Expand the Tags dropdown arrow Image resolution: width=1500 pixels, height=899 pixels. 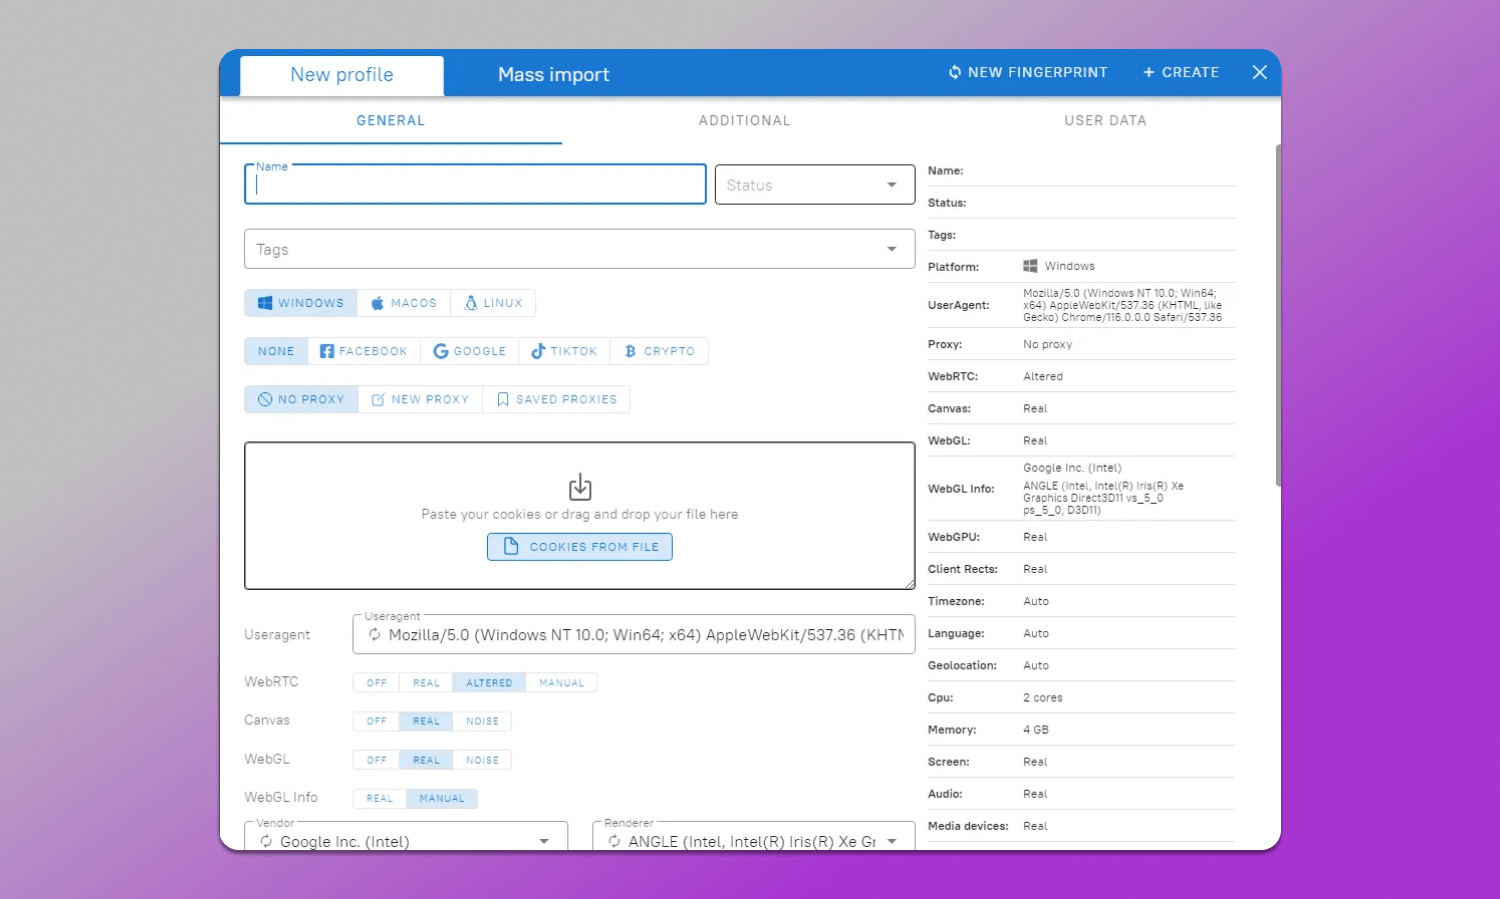891,249
